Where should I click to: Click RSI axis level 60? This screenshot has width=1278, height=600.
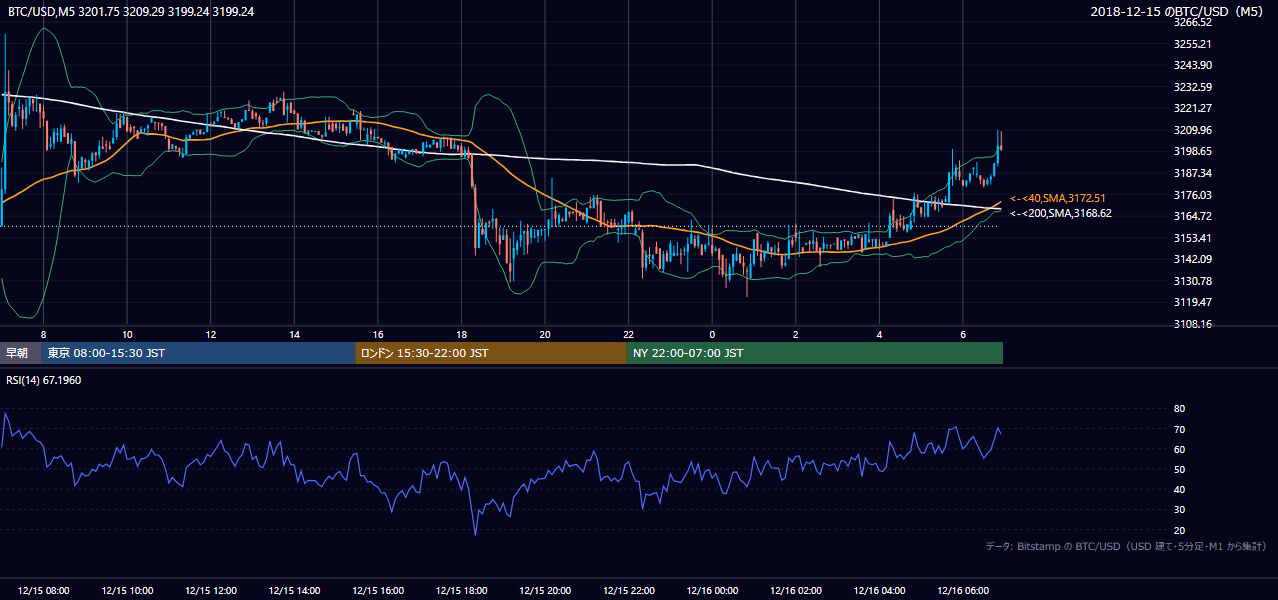[x=1179, y=449]
